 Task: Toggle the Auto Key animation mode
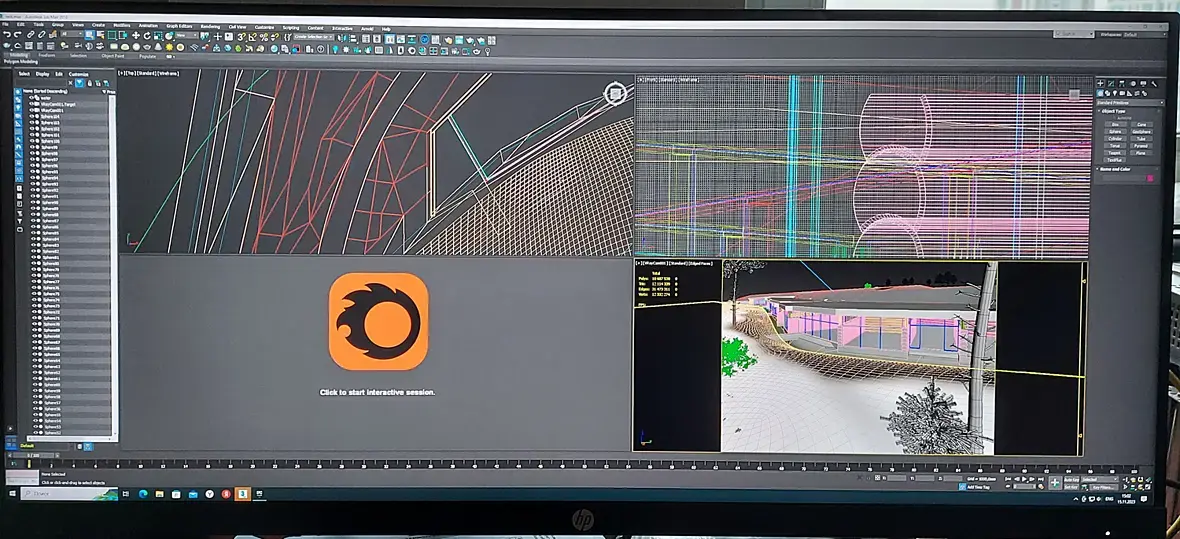pyautogui.click(x=1072, y=480)
